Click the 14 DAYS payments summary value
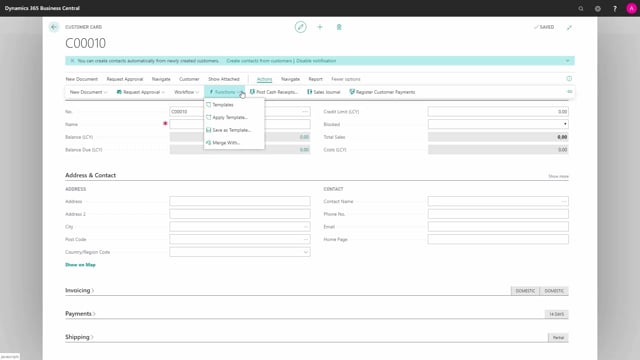Image resolution: width=640 pixels, height=360 pixels. click(x=556, y=314)
